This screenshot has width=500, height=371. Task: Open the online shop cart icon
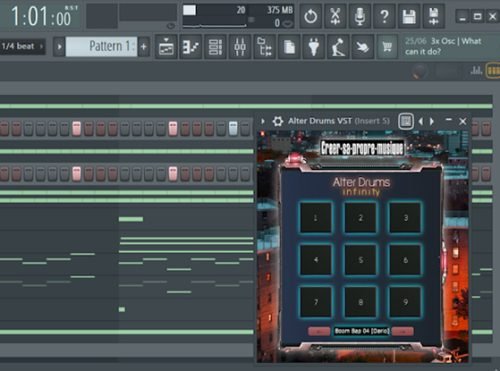[x=387, y=47]
